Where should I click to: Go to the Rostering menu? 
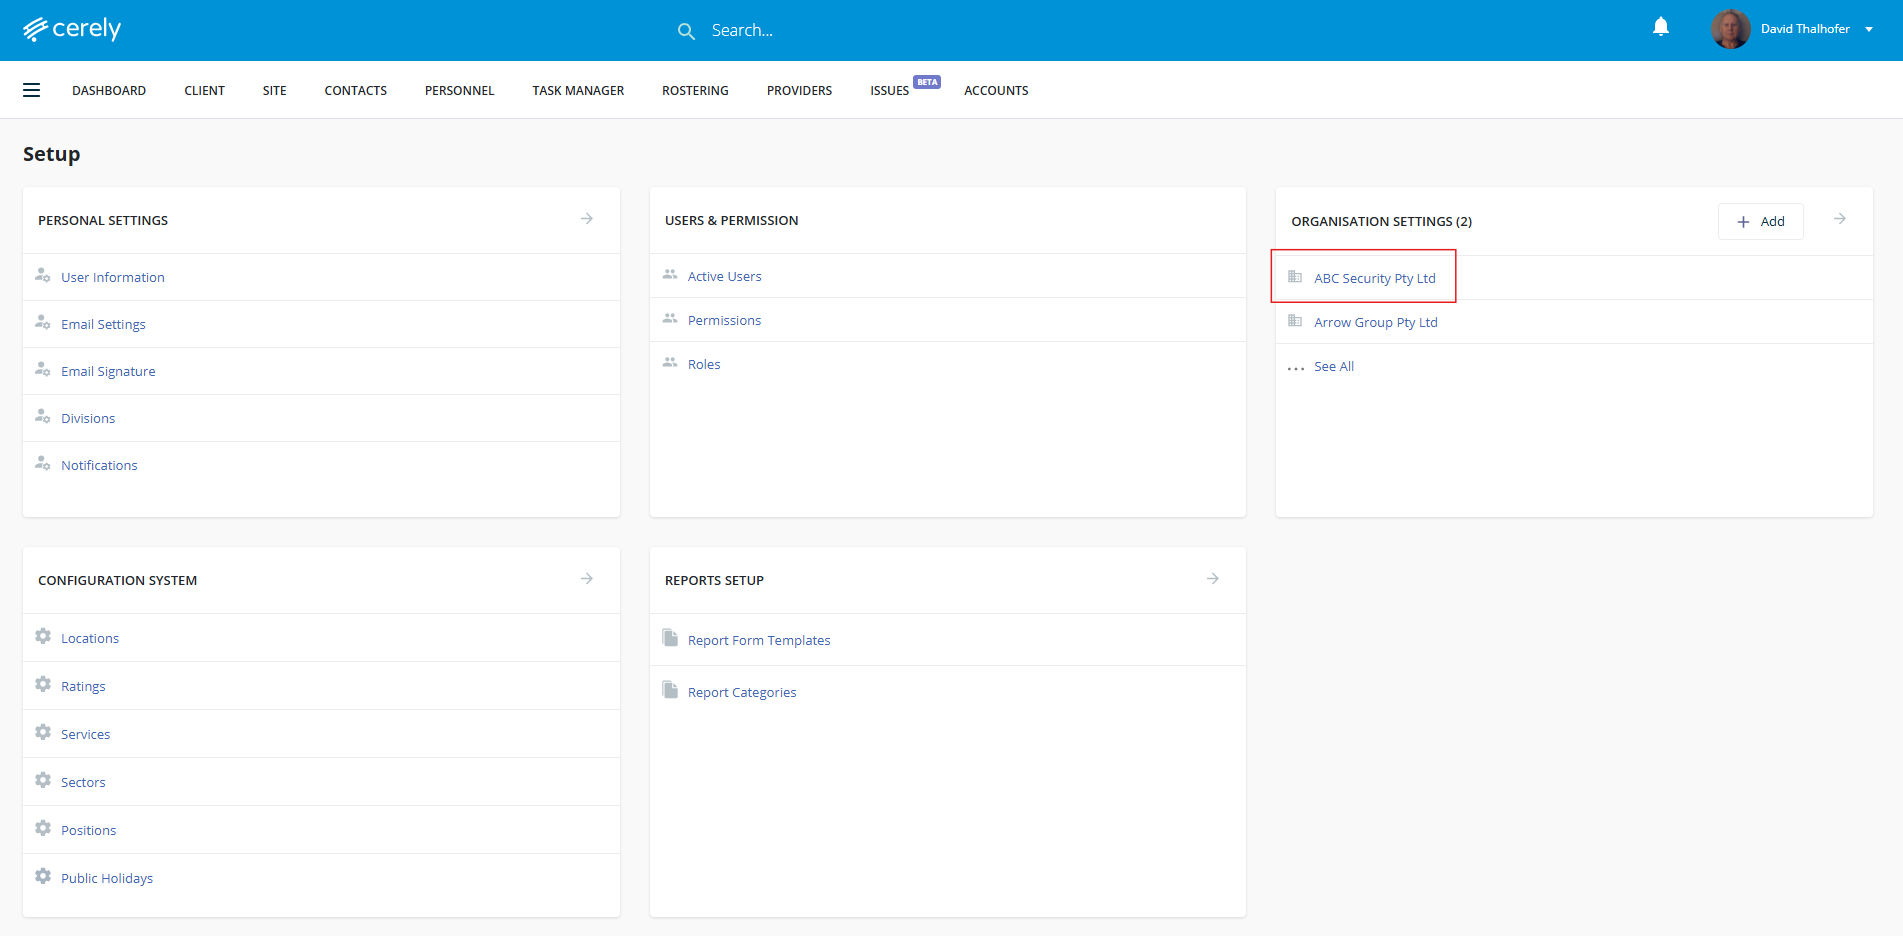coord(695,91)
